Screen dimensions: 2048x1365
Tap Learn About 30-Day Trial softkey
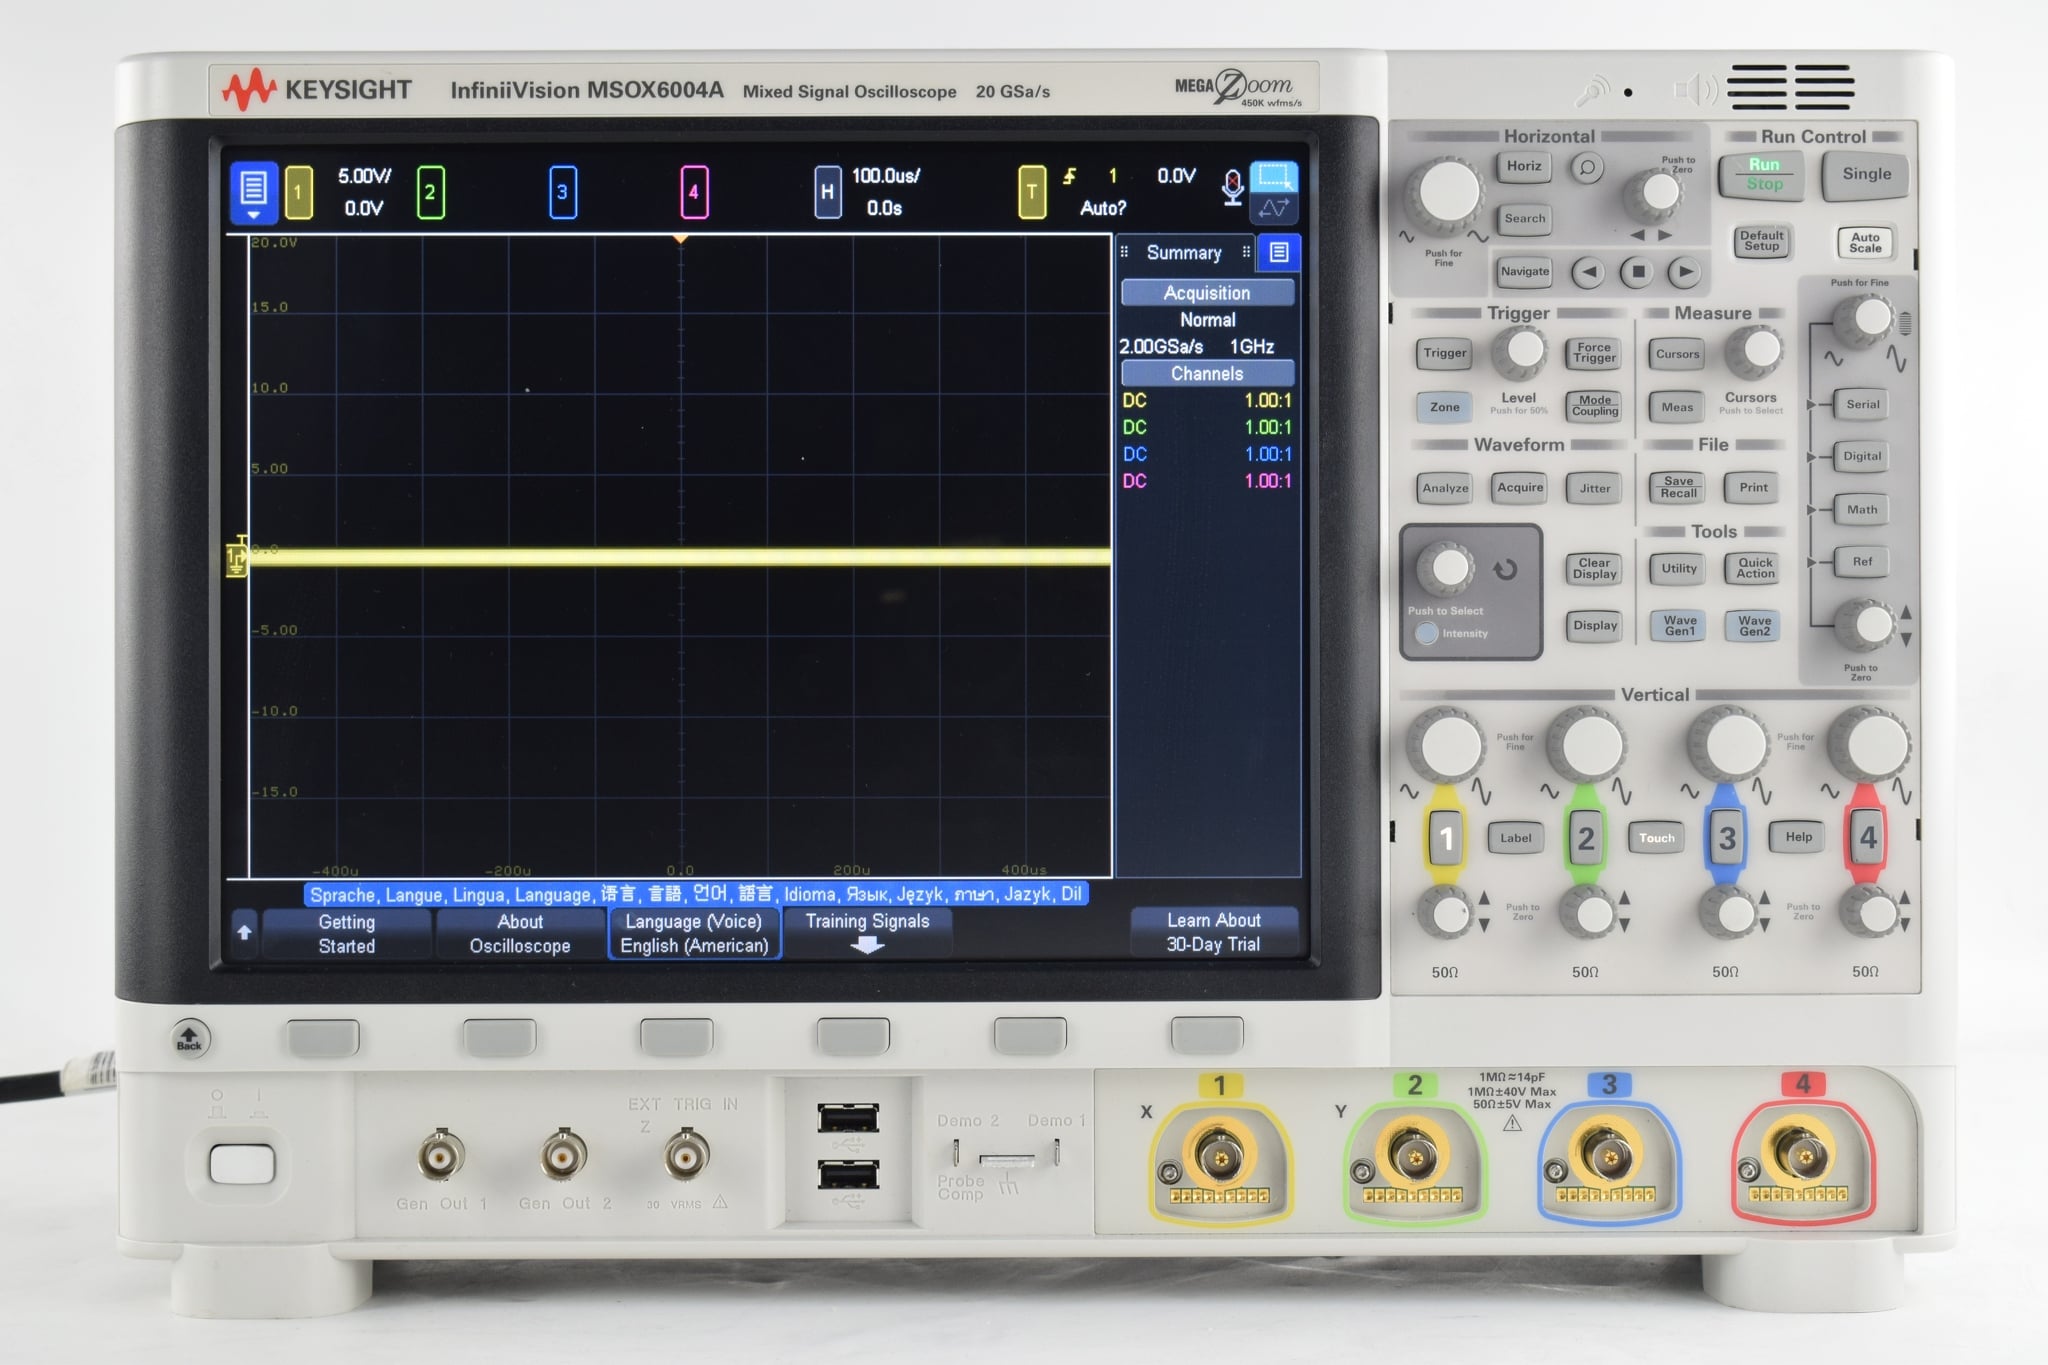[1213, 932]
